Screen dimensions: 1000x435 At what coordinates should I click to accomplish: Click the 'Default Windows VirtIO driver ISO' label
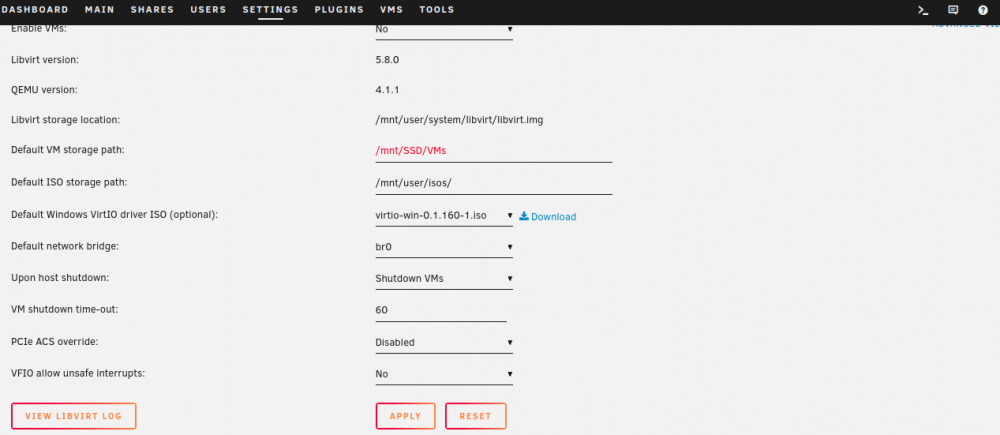tap(115, 214)
